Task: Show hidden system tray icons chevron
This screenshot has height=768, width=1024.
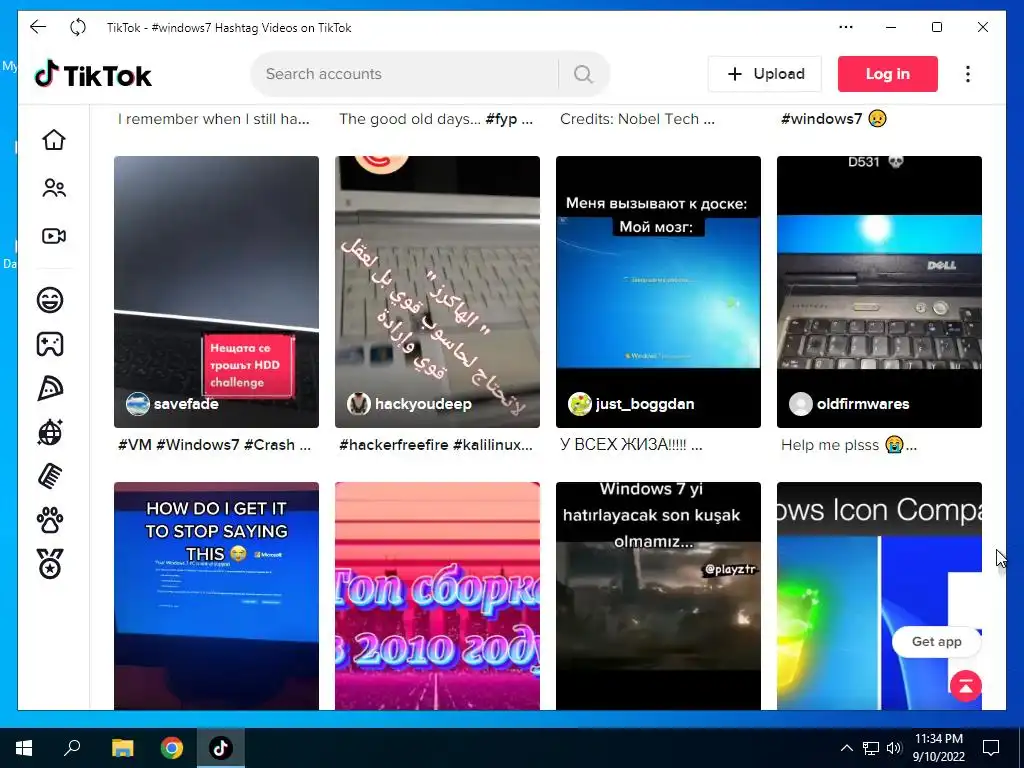Action: coord(846,748)
